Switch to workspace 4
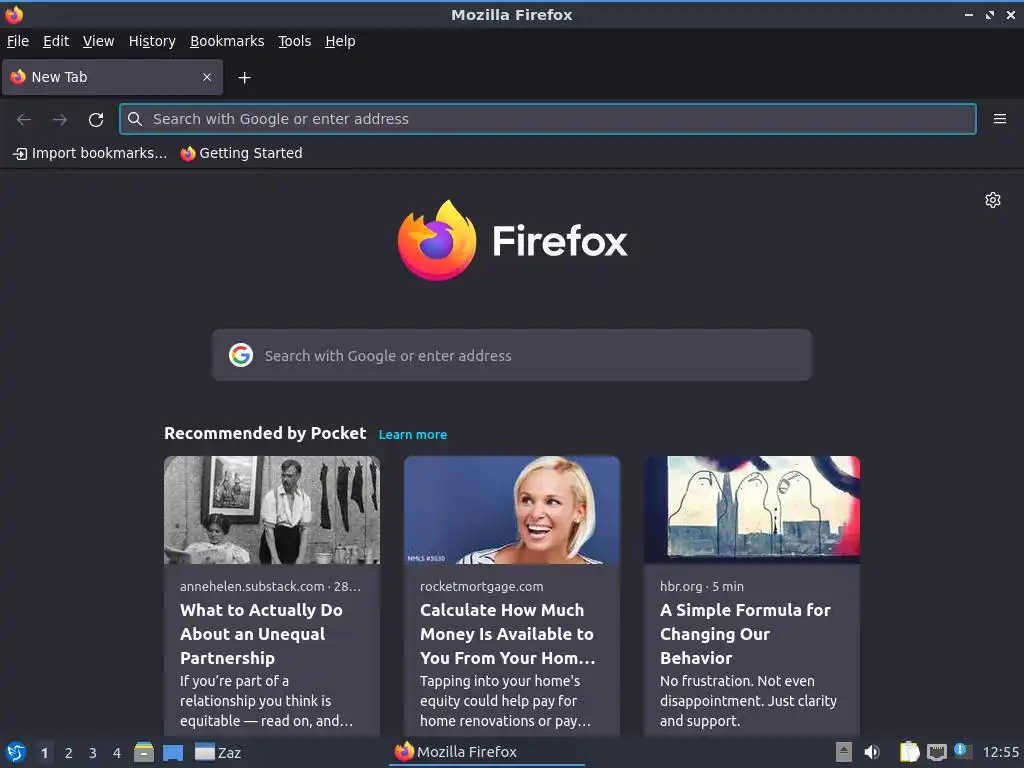Screen dimensions: 1024x768 pos(117,753)
